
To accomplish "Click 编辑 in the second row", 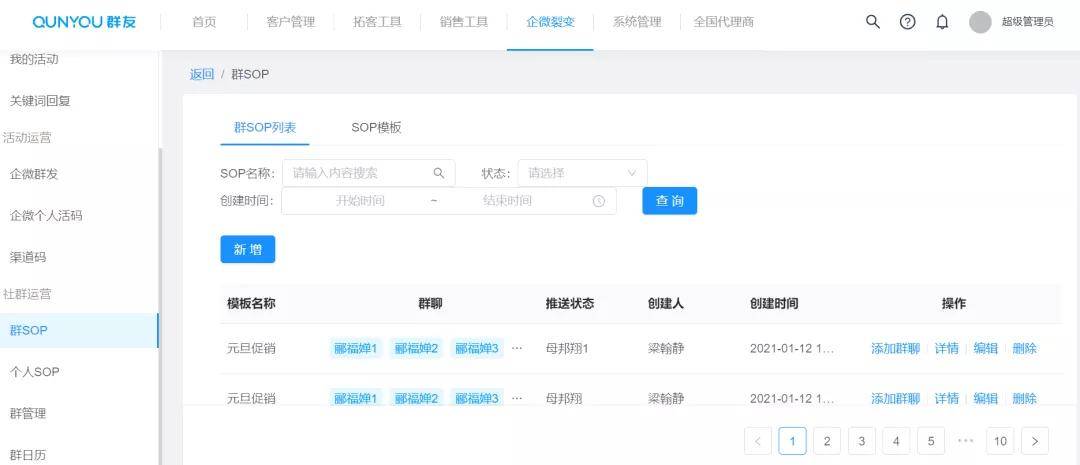I will (986, 397).
